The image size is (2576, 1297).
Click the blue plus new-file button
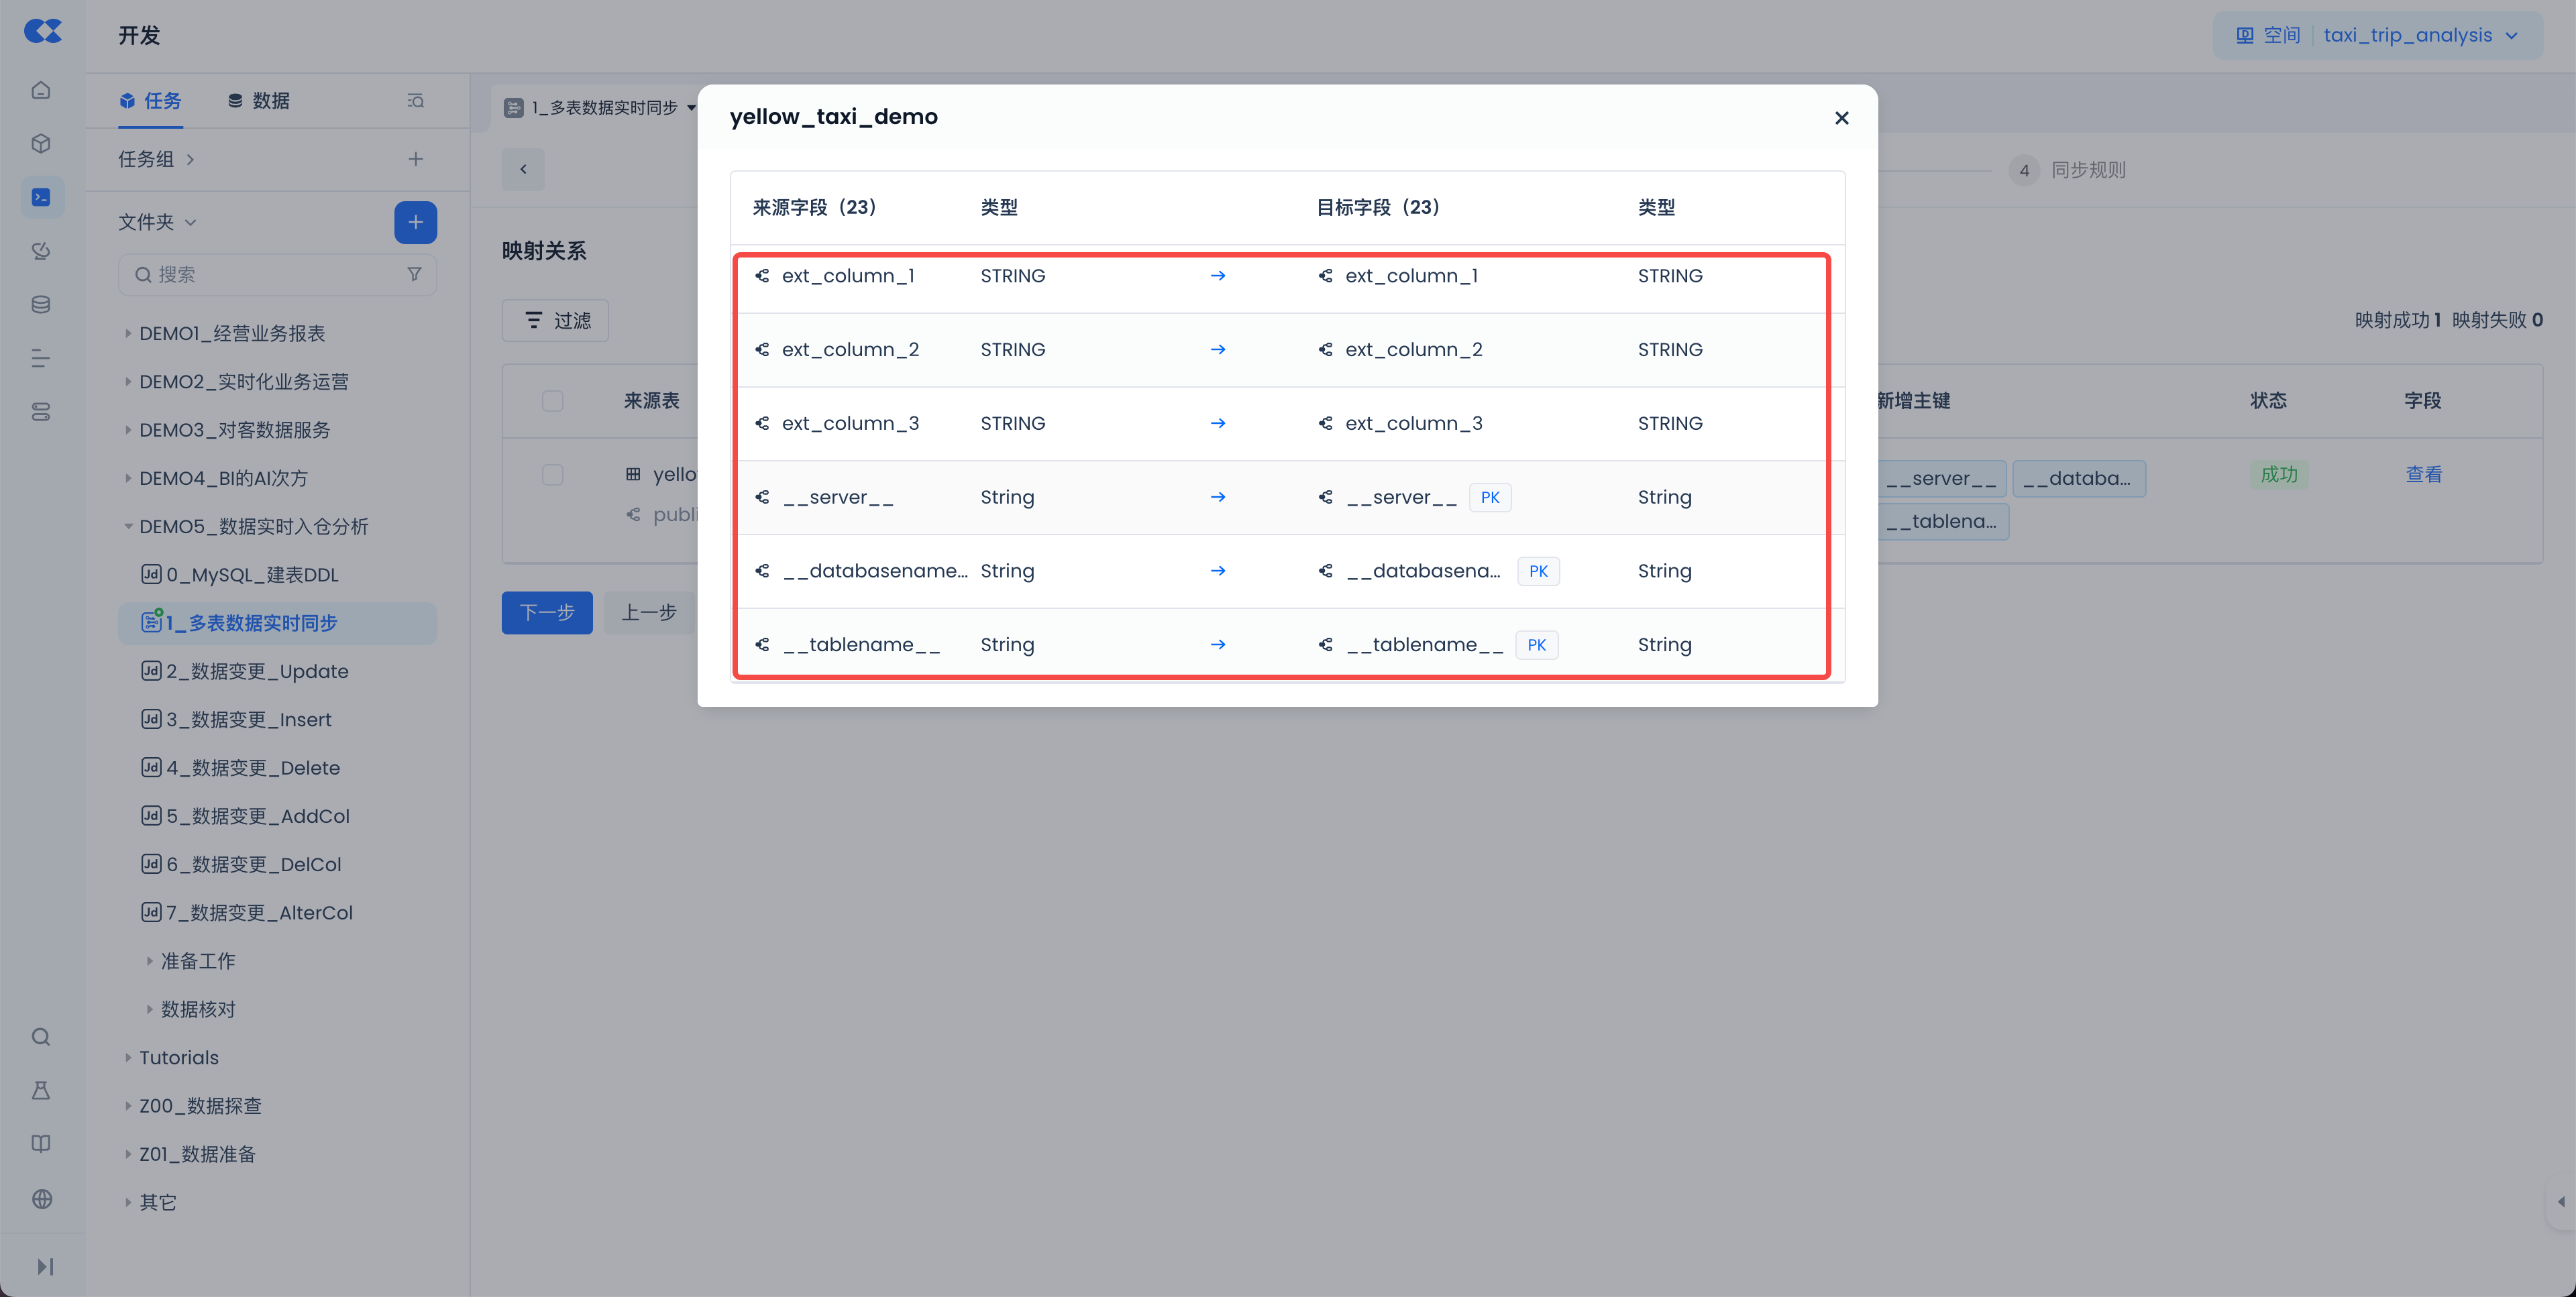(415, 222)
